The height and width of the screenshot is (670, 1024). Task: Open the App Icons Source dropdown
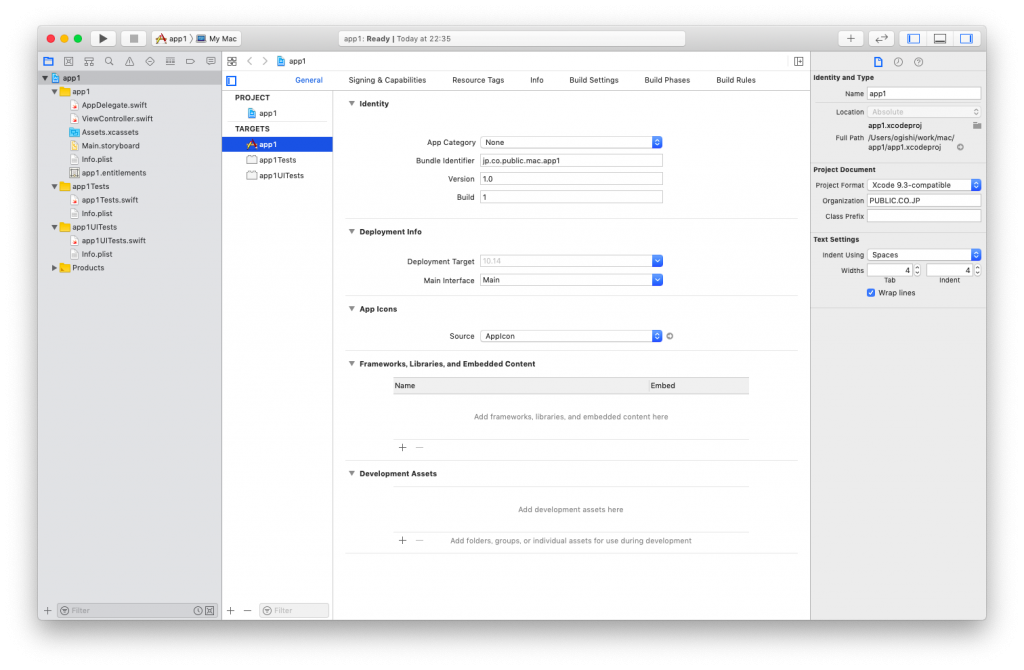coord(571,336)
